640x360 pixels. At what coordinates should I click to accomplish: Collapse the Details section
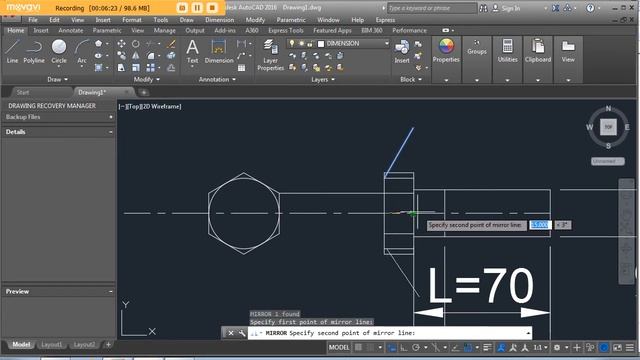(111, 132)
